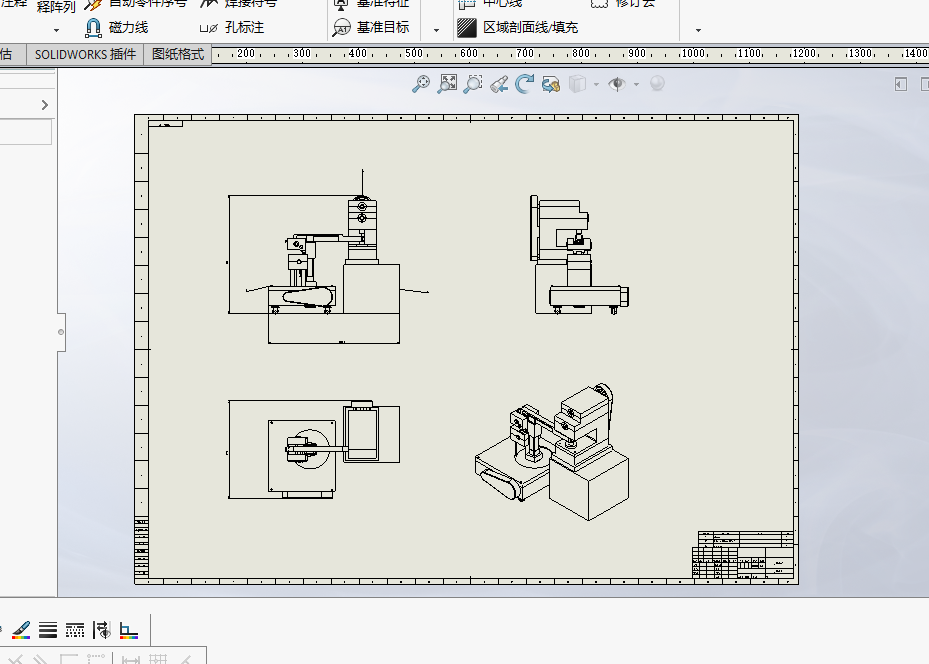This screenshot has height=664, width=929.
Task: Choose Area Hatch/Fill (区域剖面线/填充) tool
Action: pyautogui.click(x=518, y=27)
